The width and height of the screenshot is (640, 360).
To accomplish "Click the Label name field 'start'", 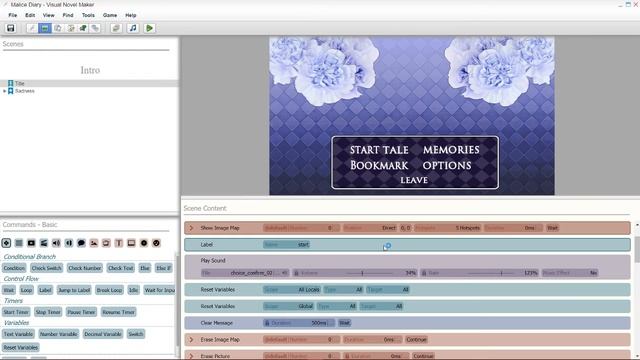I will click(x=287, y=245).
